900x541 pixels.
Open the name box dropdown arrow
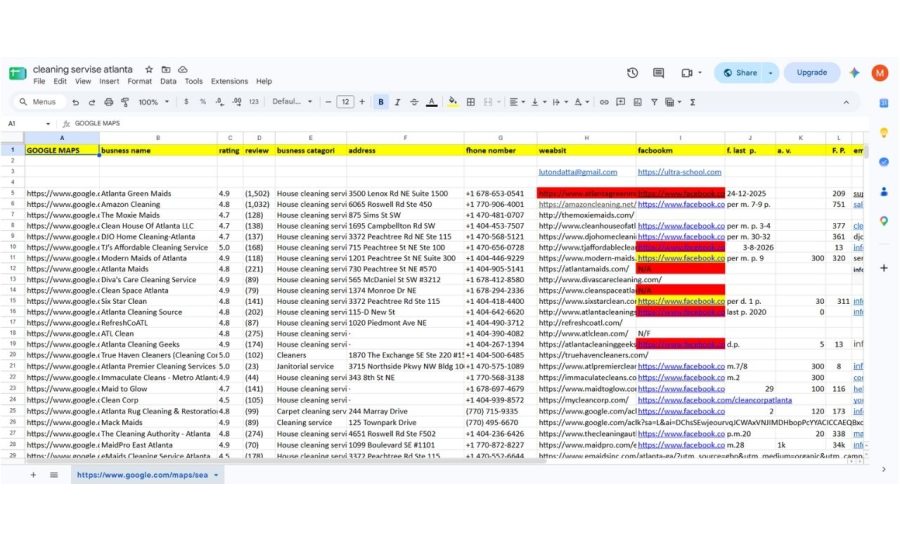[48, 124]
